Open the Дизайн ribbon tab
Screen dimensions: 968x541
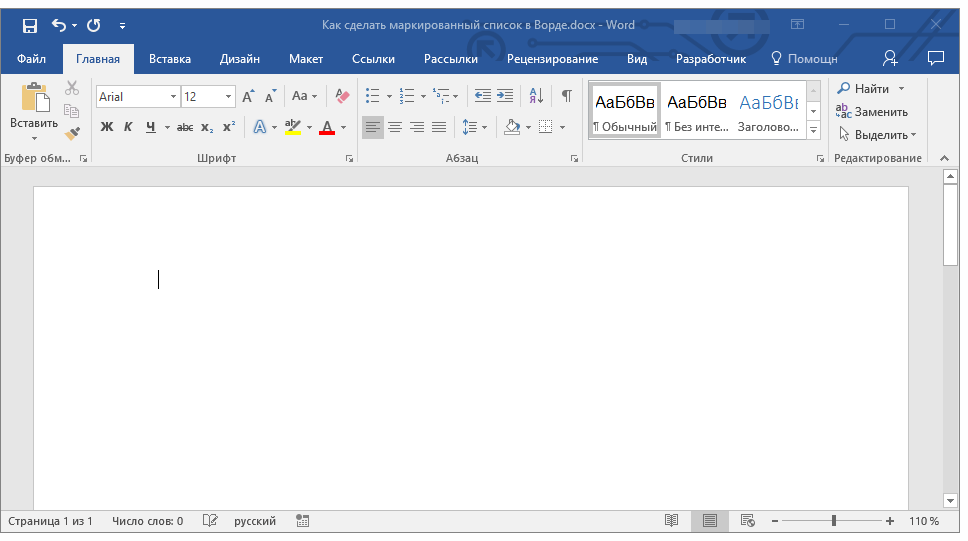pos(240,59)
